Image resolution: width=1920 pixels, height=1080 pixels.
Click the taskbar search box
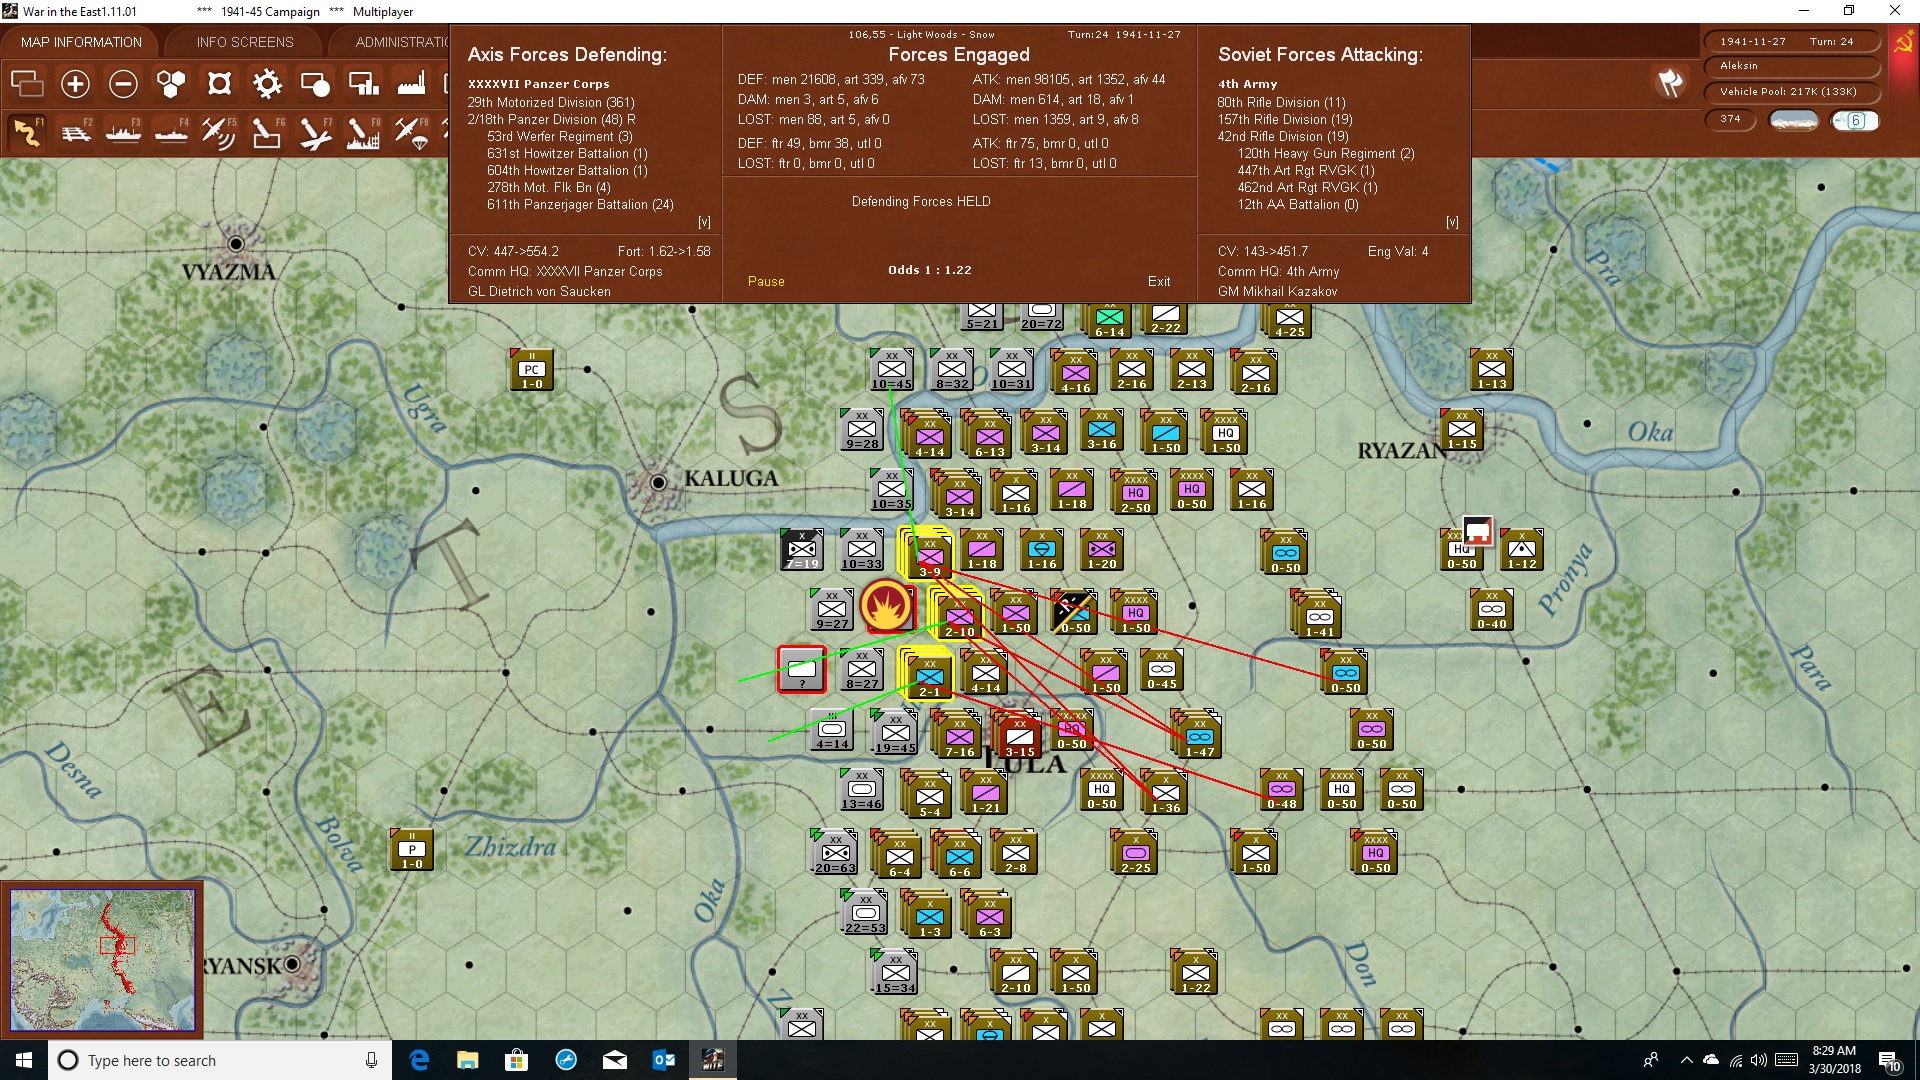[x=220, y=1060]
